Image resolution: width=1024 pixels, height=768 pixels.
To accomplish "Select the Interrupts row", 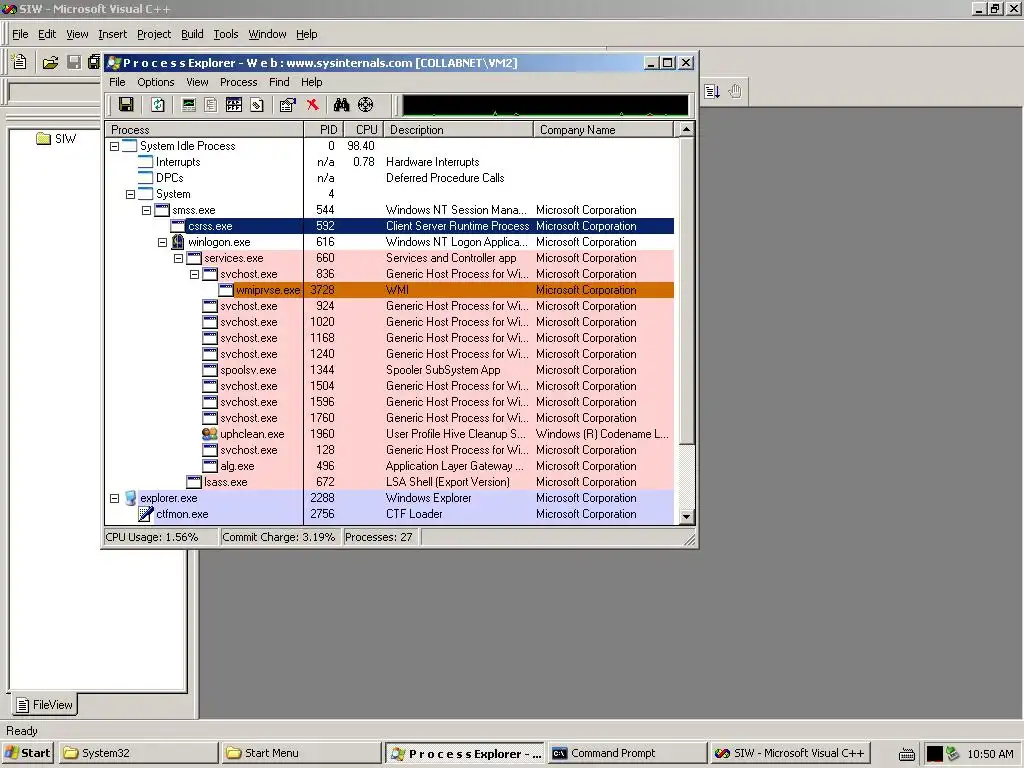I will tap(389, 162).
